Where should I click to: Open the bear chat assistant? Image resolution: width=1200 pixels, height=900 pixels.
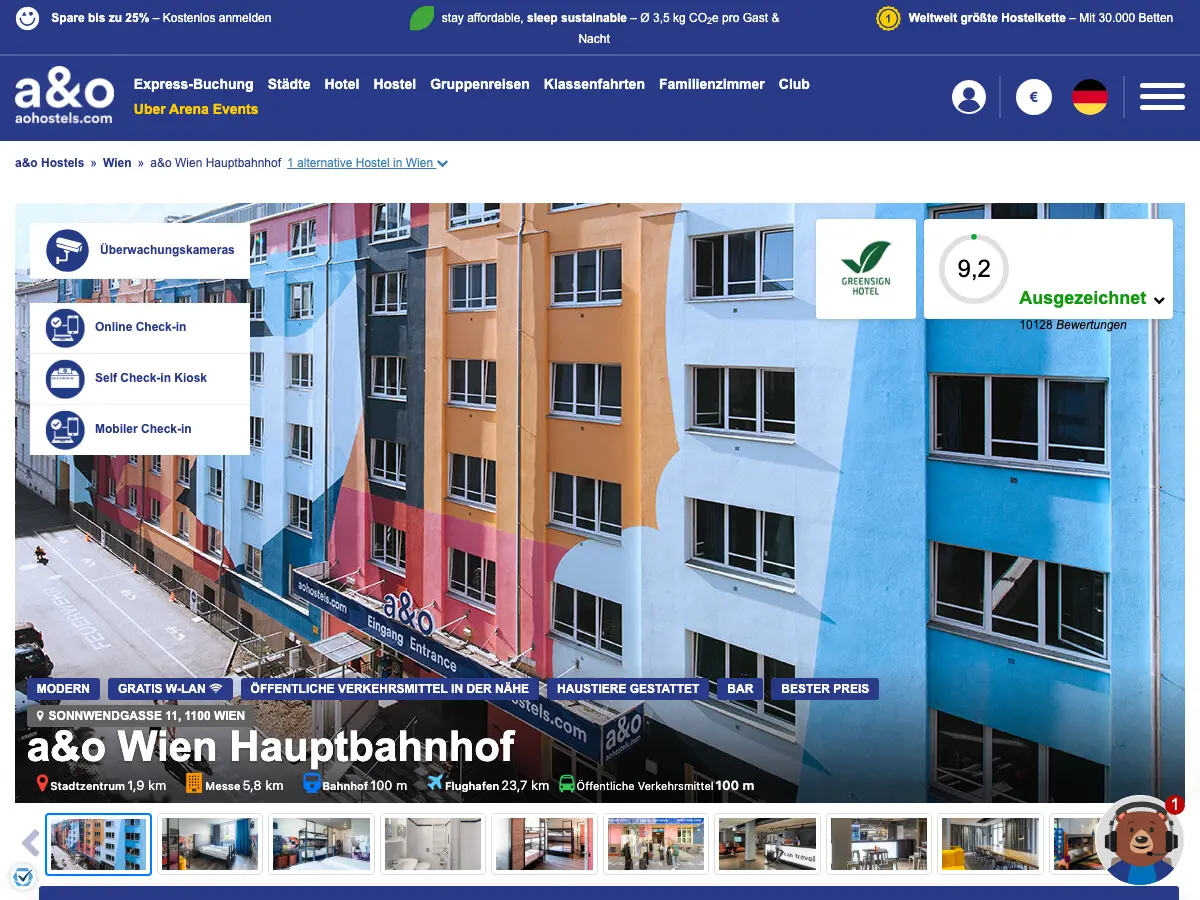[x=1140, y=840]
